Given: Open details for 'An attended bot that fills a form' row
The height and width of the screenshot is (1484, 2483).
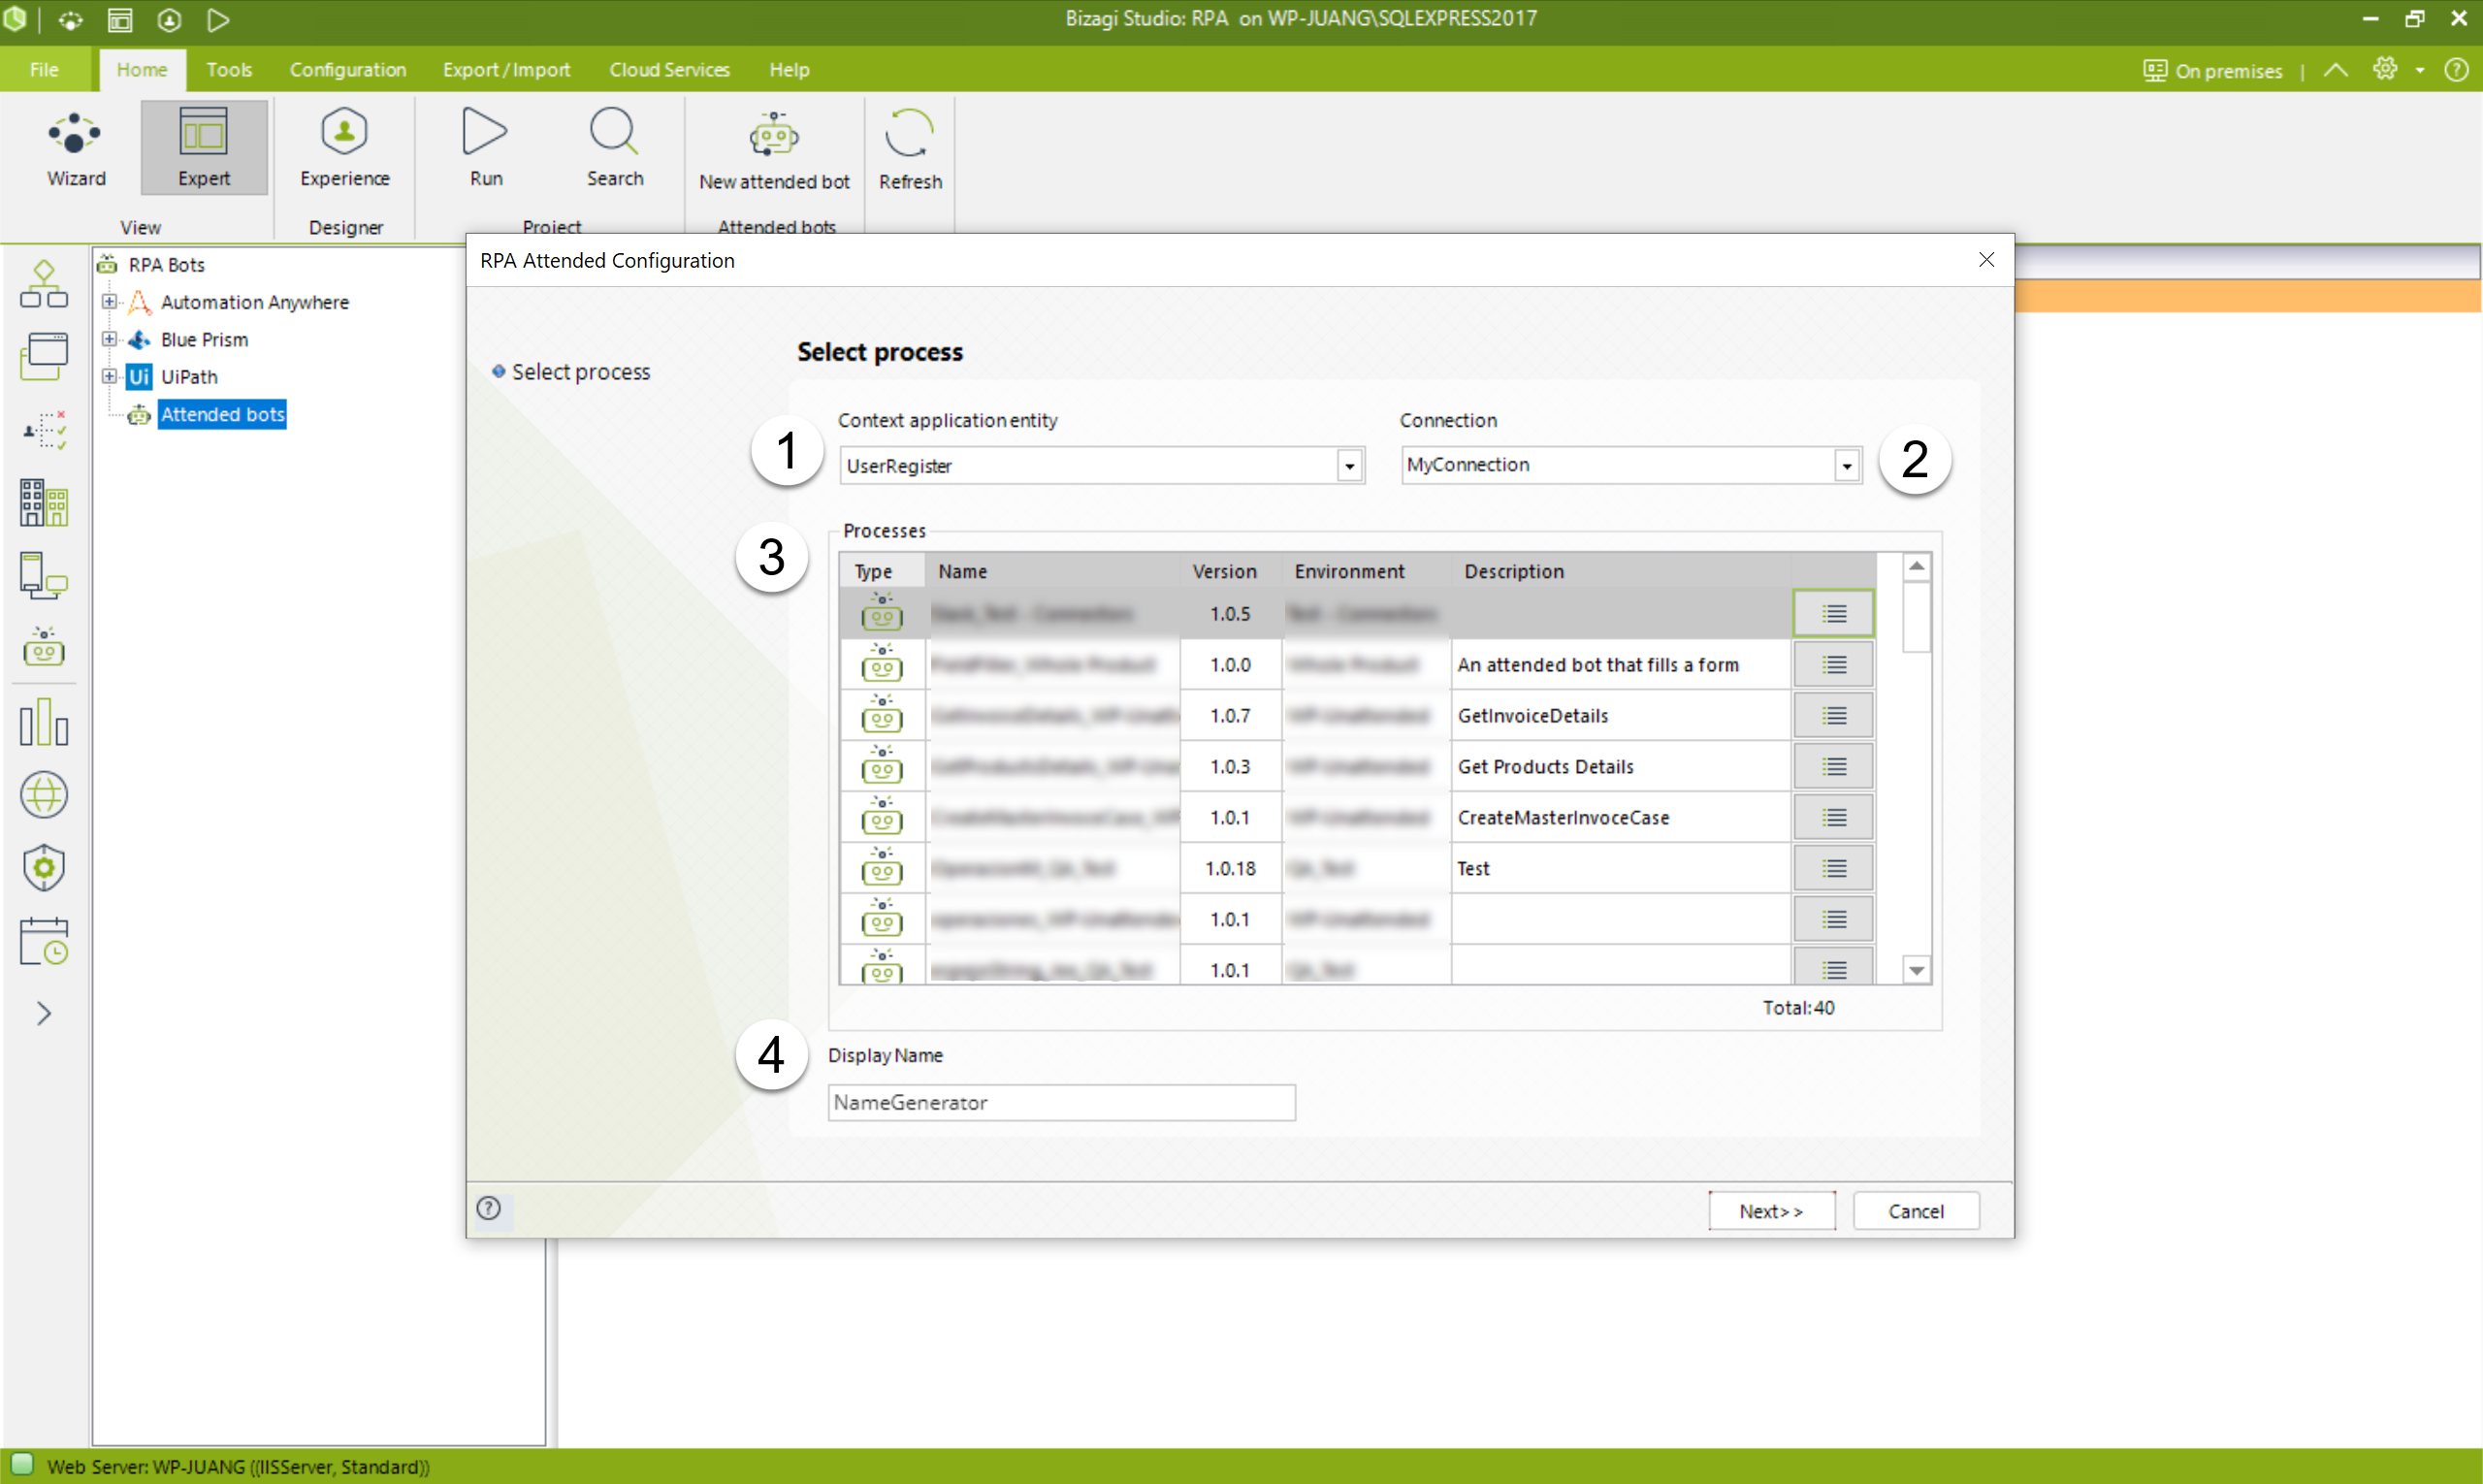Looking at the screenshot, I should tap(1832, 664).
